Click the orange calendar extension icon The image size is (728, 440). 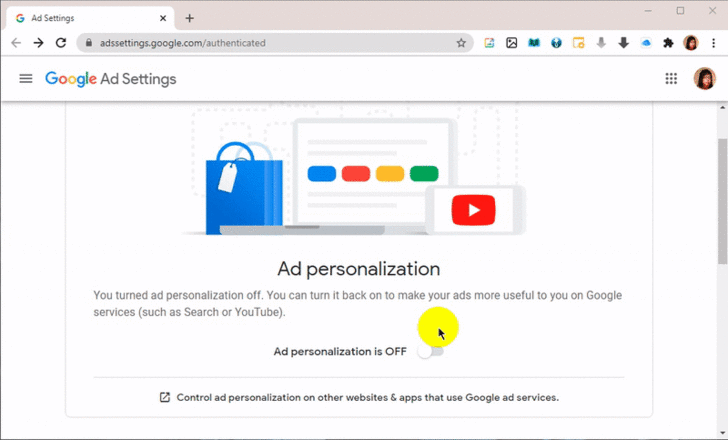coord(578,43)
